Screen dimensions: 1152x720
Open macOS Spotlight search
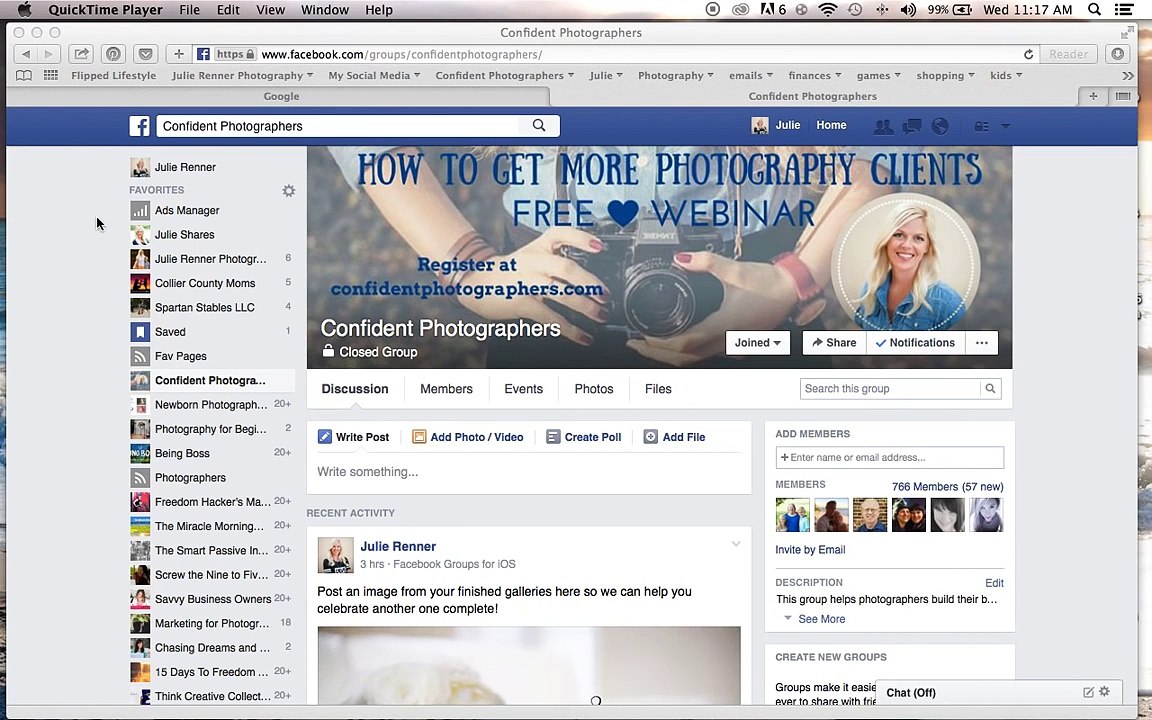pyautogui.click(x=1095, y=10)
